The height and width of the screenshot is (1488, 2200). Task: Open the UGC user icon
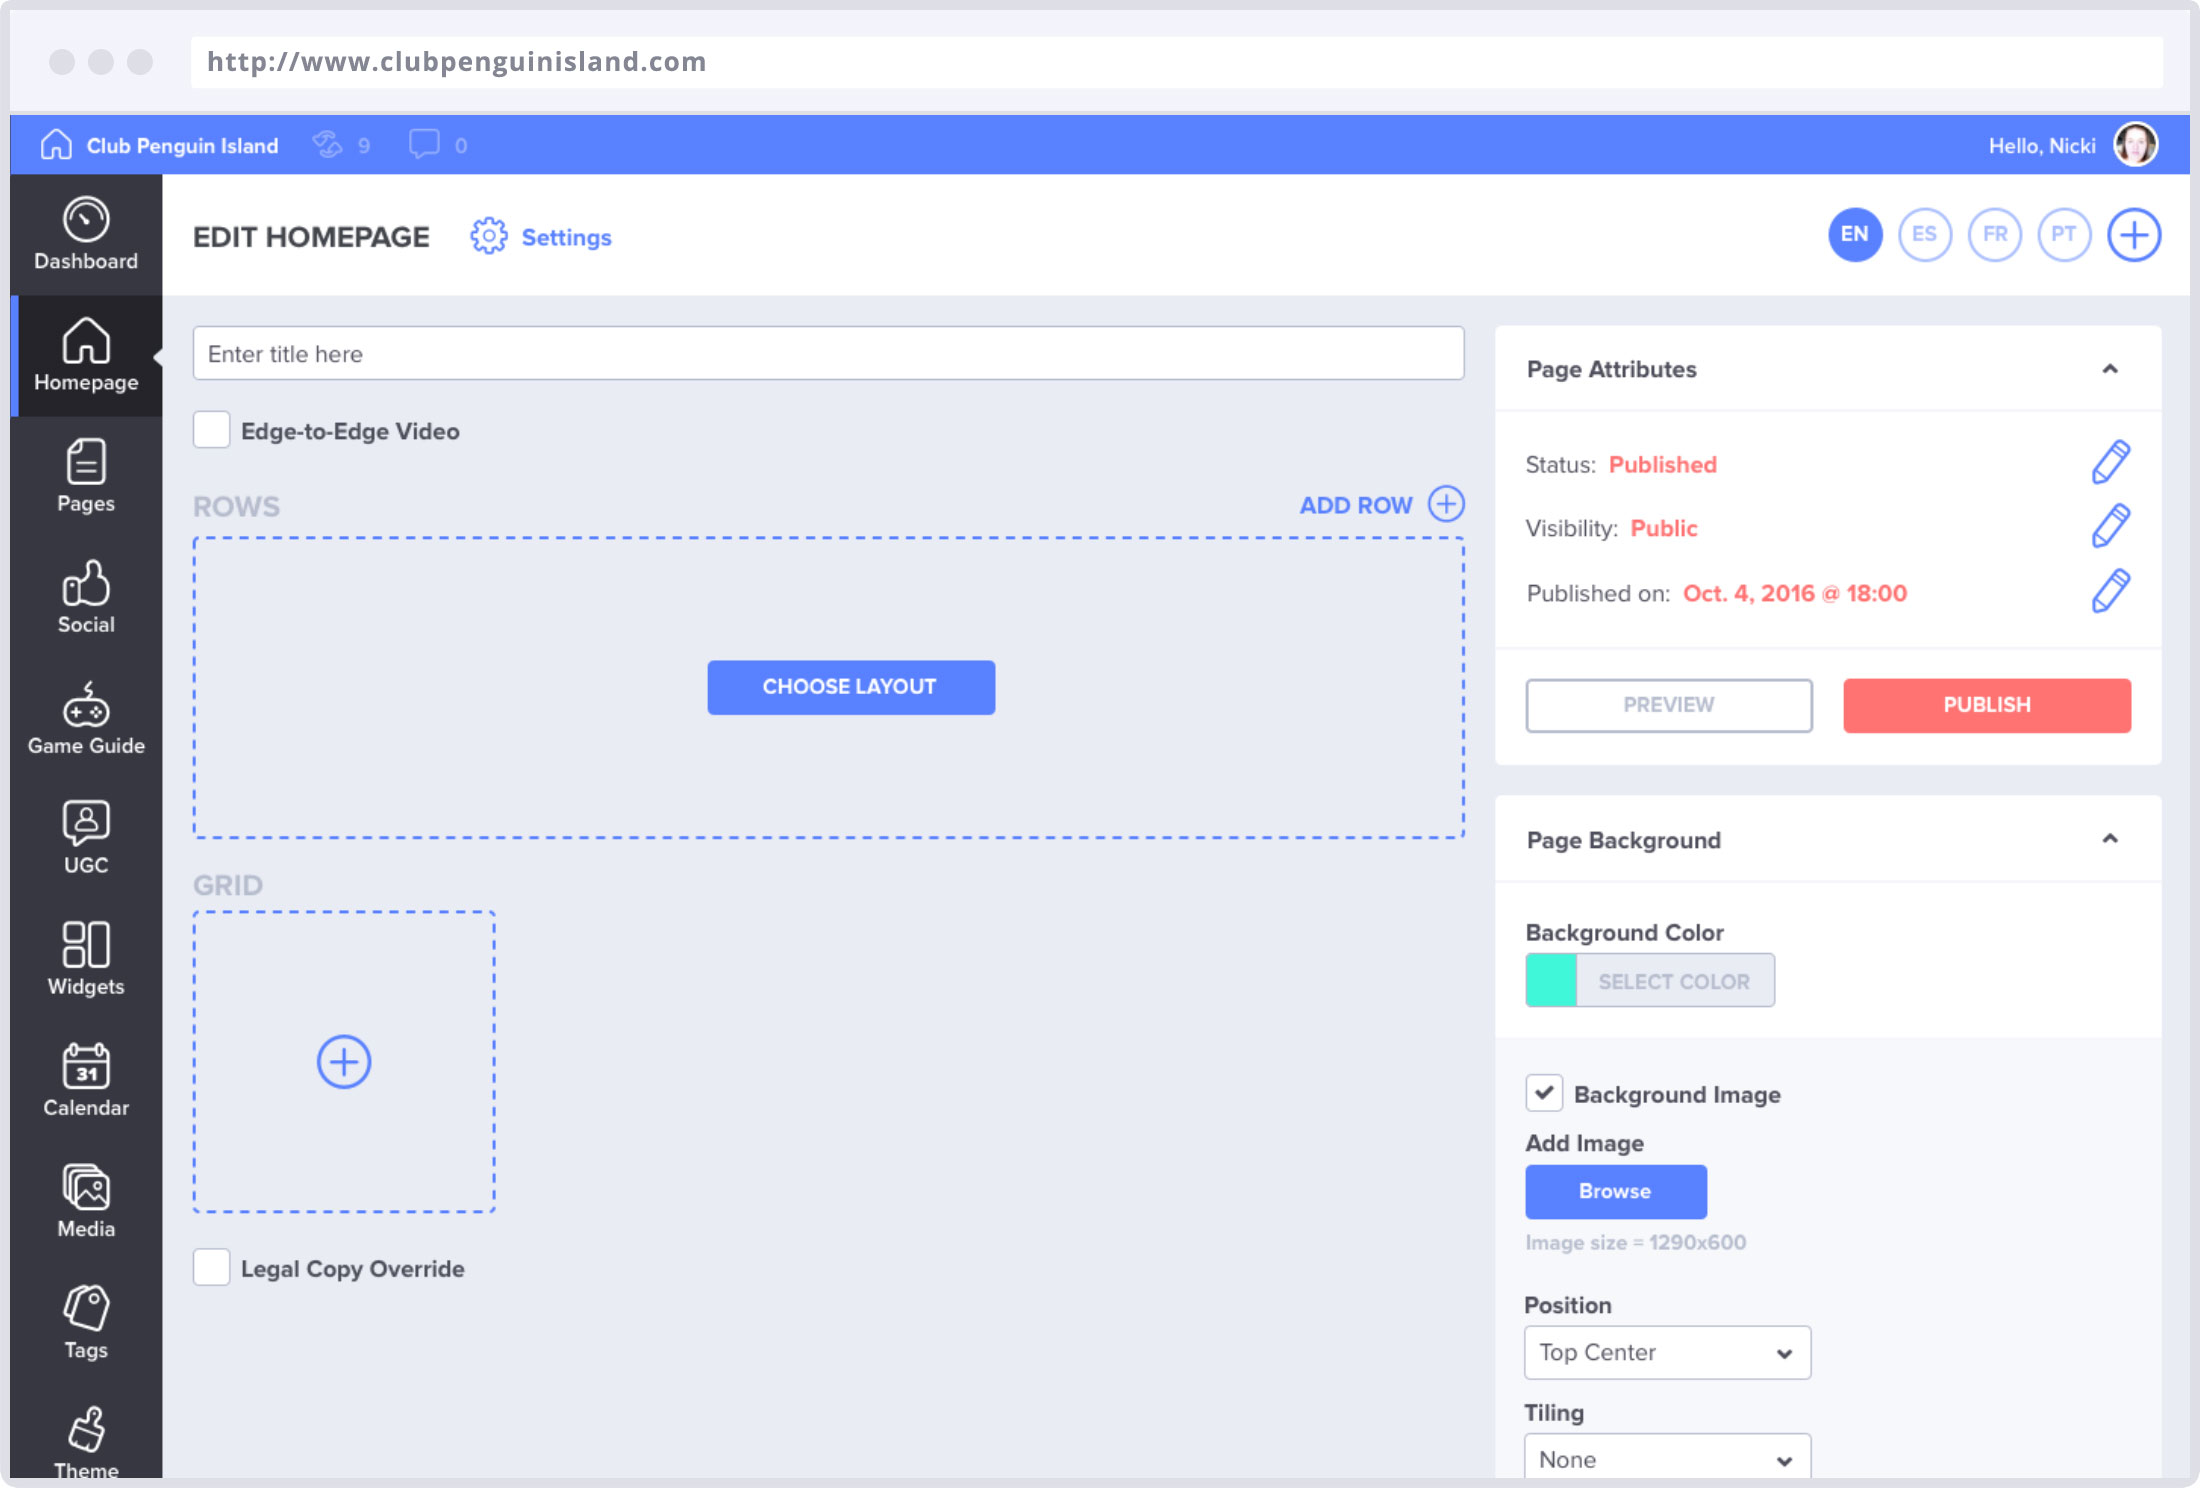pos(86,824)
